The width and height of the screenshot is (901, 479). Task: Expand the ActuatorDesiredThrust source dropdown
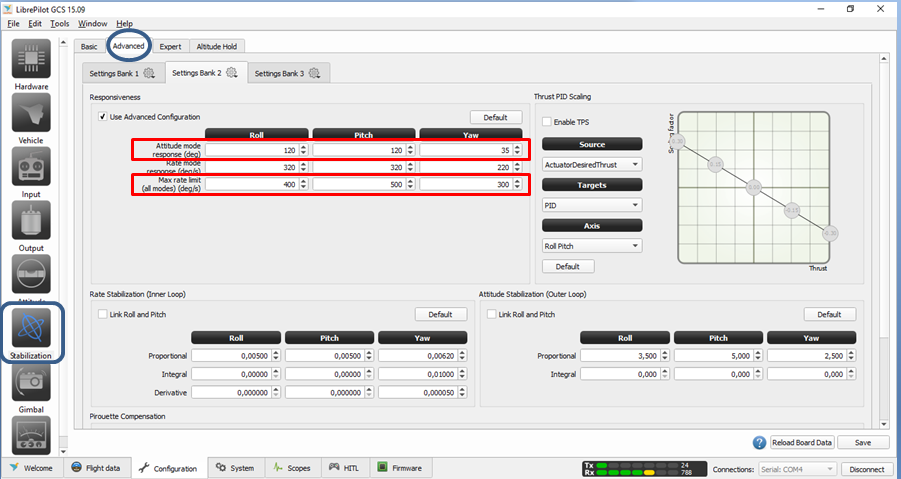[591, 164]
